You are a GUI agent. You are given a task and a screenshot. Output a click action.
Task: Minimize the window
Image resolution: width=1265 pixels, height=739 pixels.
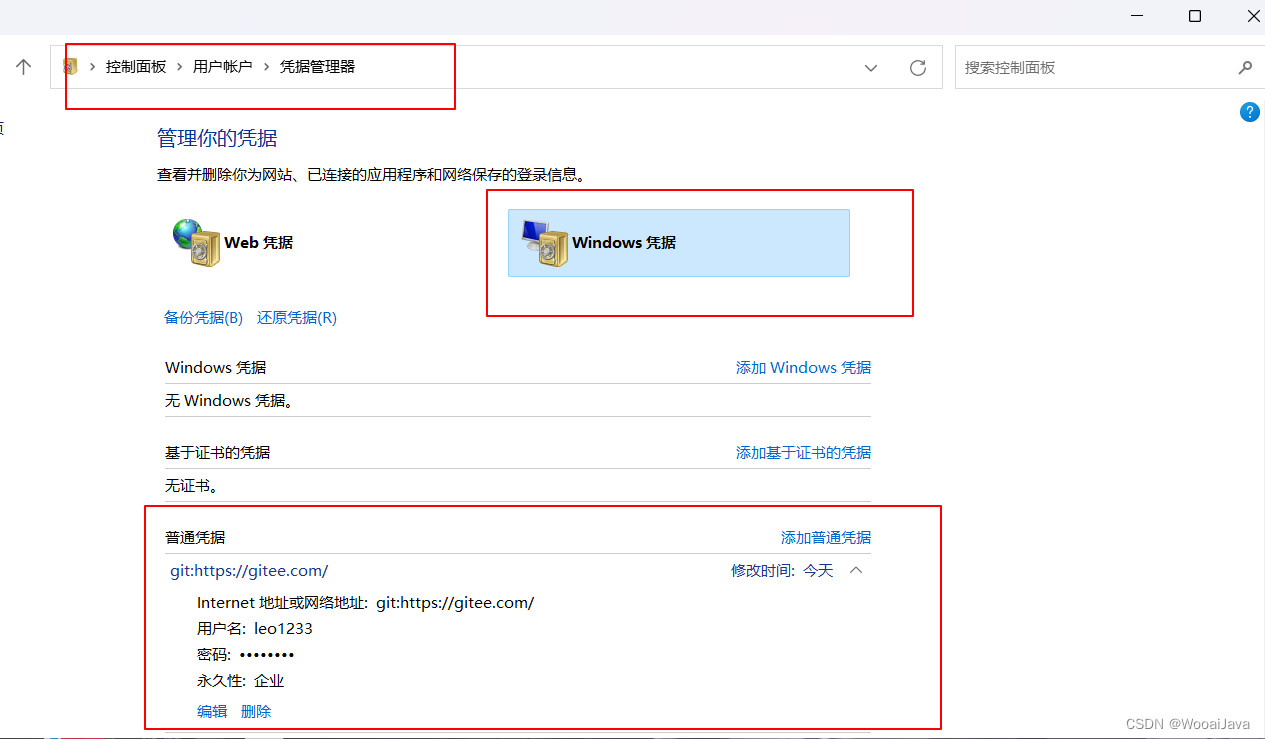click(1137, 16)
